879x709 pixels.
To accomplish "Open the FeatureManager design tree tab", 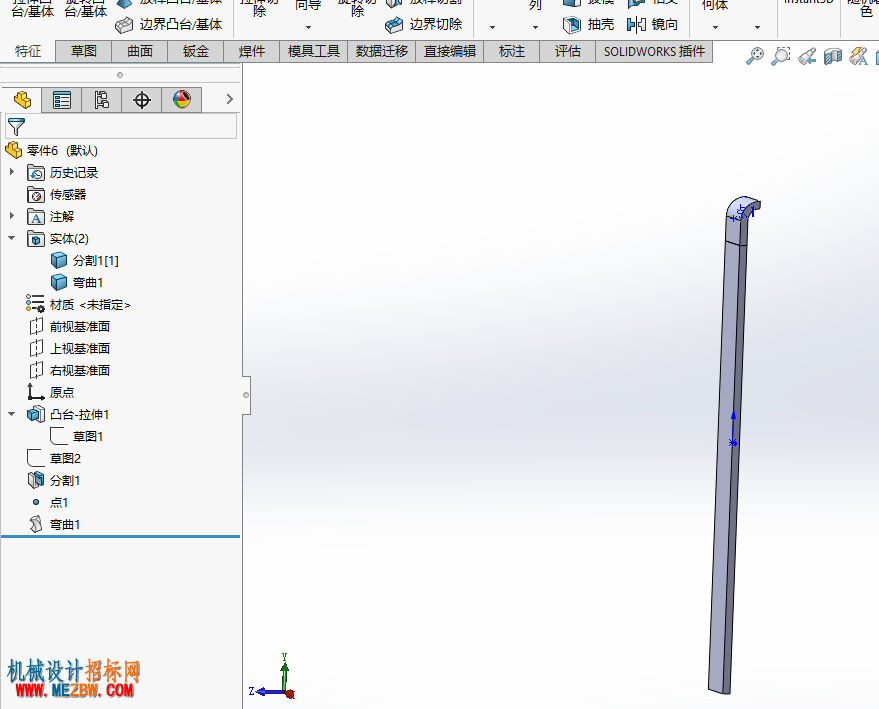I will point(22,100).
